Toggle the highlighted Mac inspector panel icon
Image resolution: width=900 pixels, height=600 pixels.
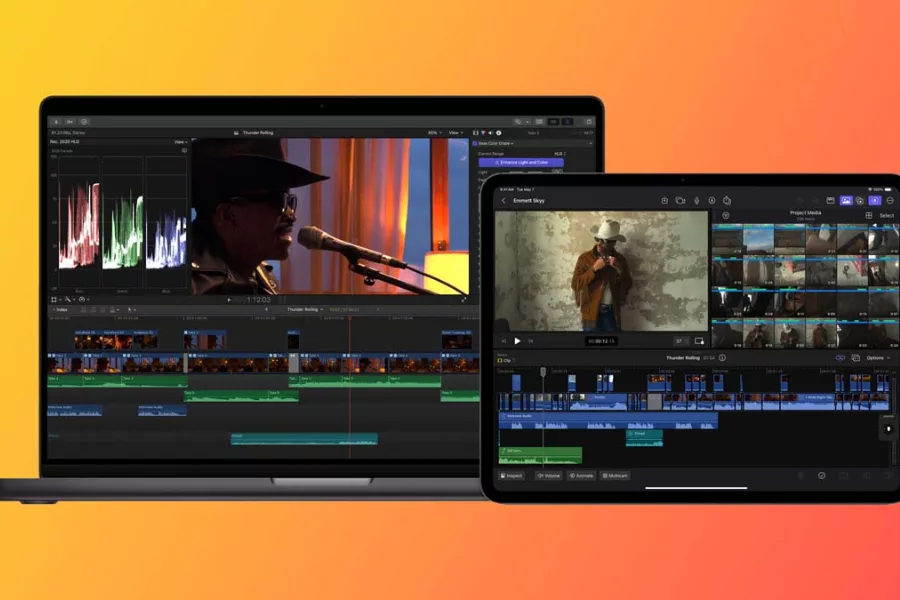point(567,122)
